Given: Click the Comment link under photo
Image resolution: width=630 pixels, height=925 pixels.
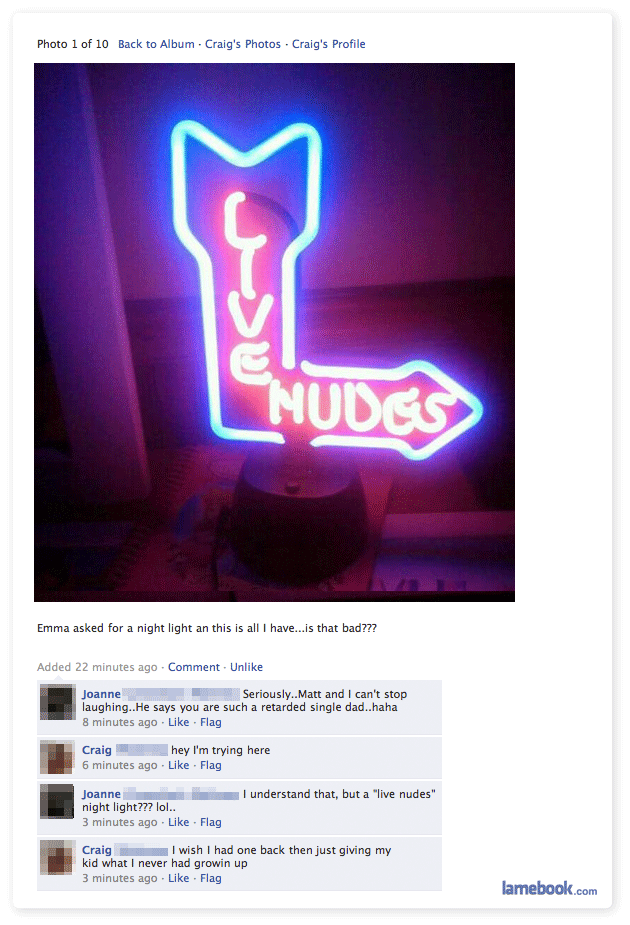Looking at the screenshot, I should point(193,667).
